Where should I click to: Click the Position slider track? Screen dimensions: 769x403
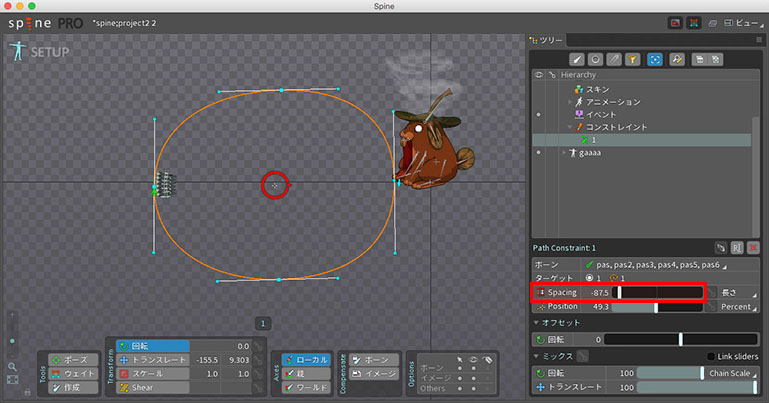tap(657, 307)
